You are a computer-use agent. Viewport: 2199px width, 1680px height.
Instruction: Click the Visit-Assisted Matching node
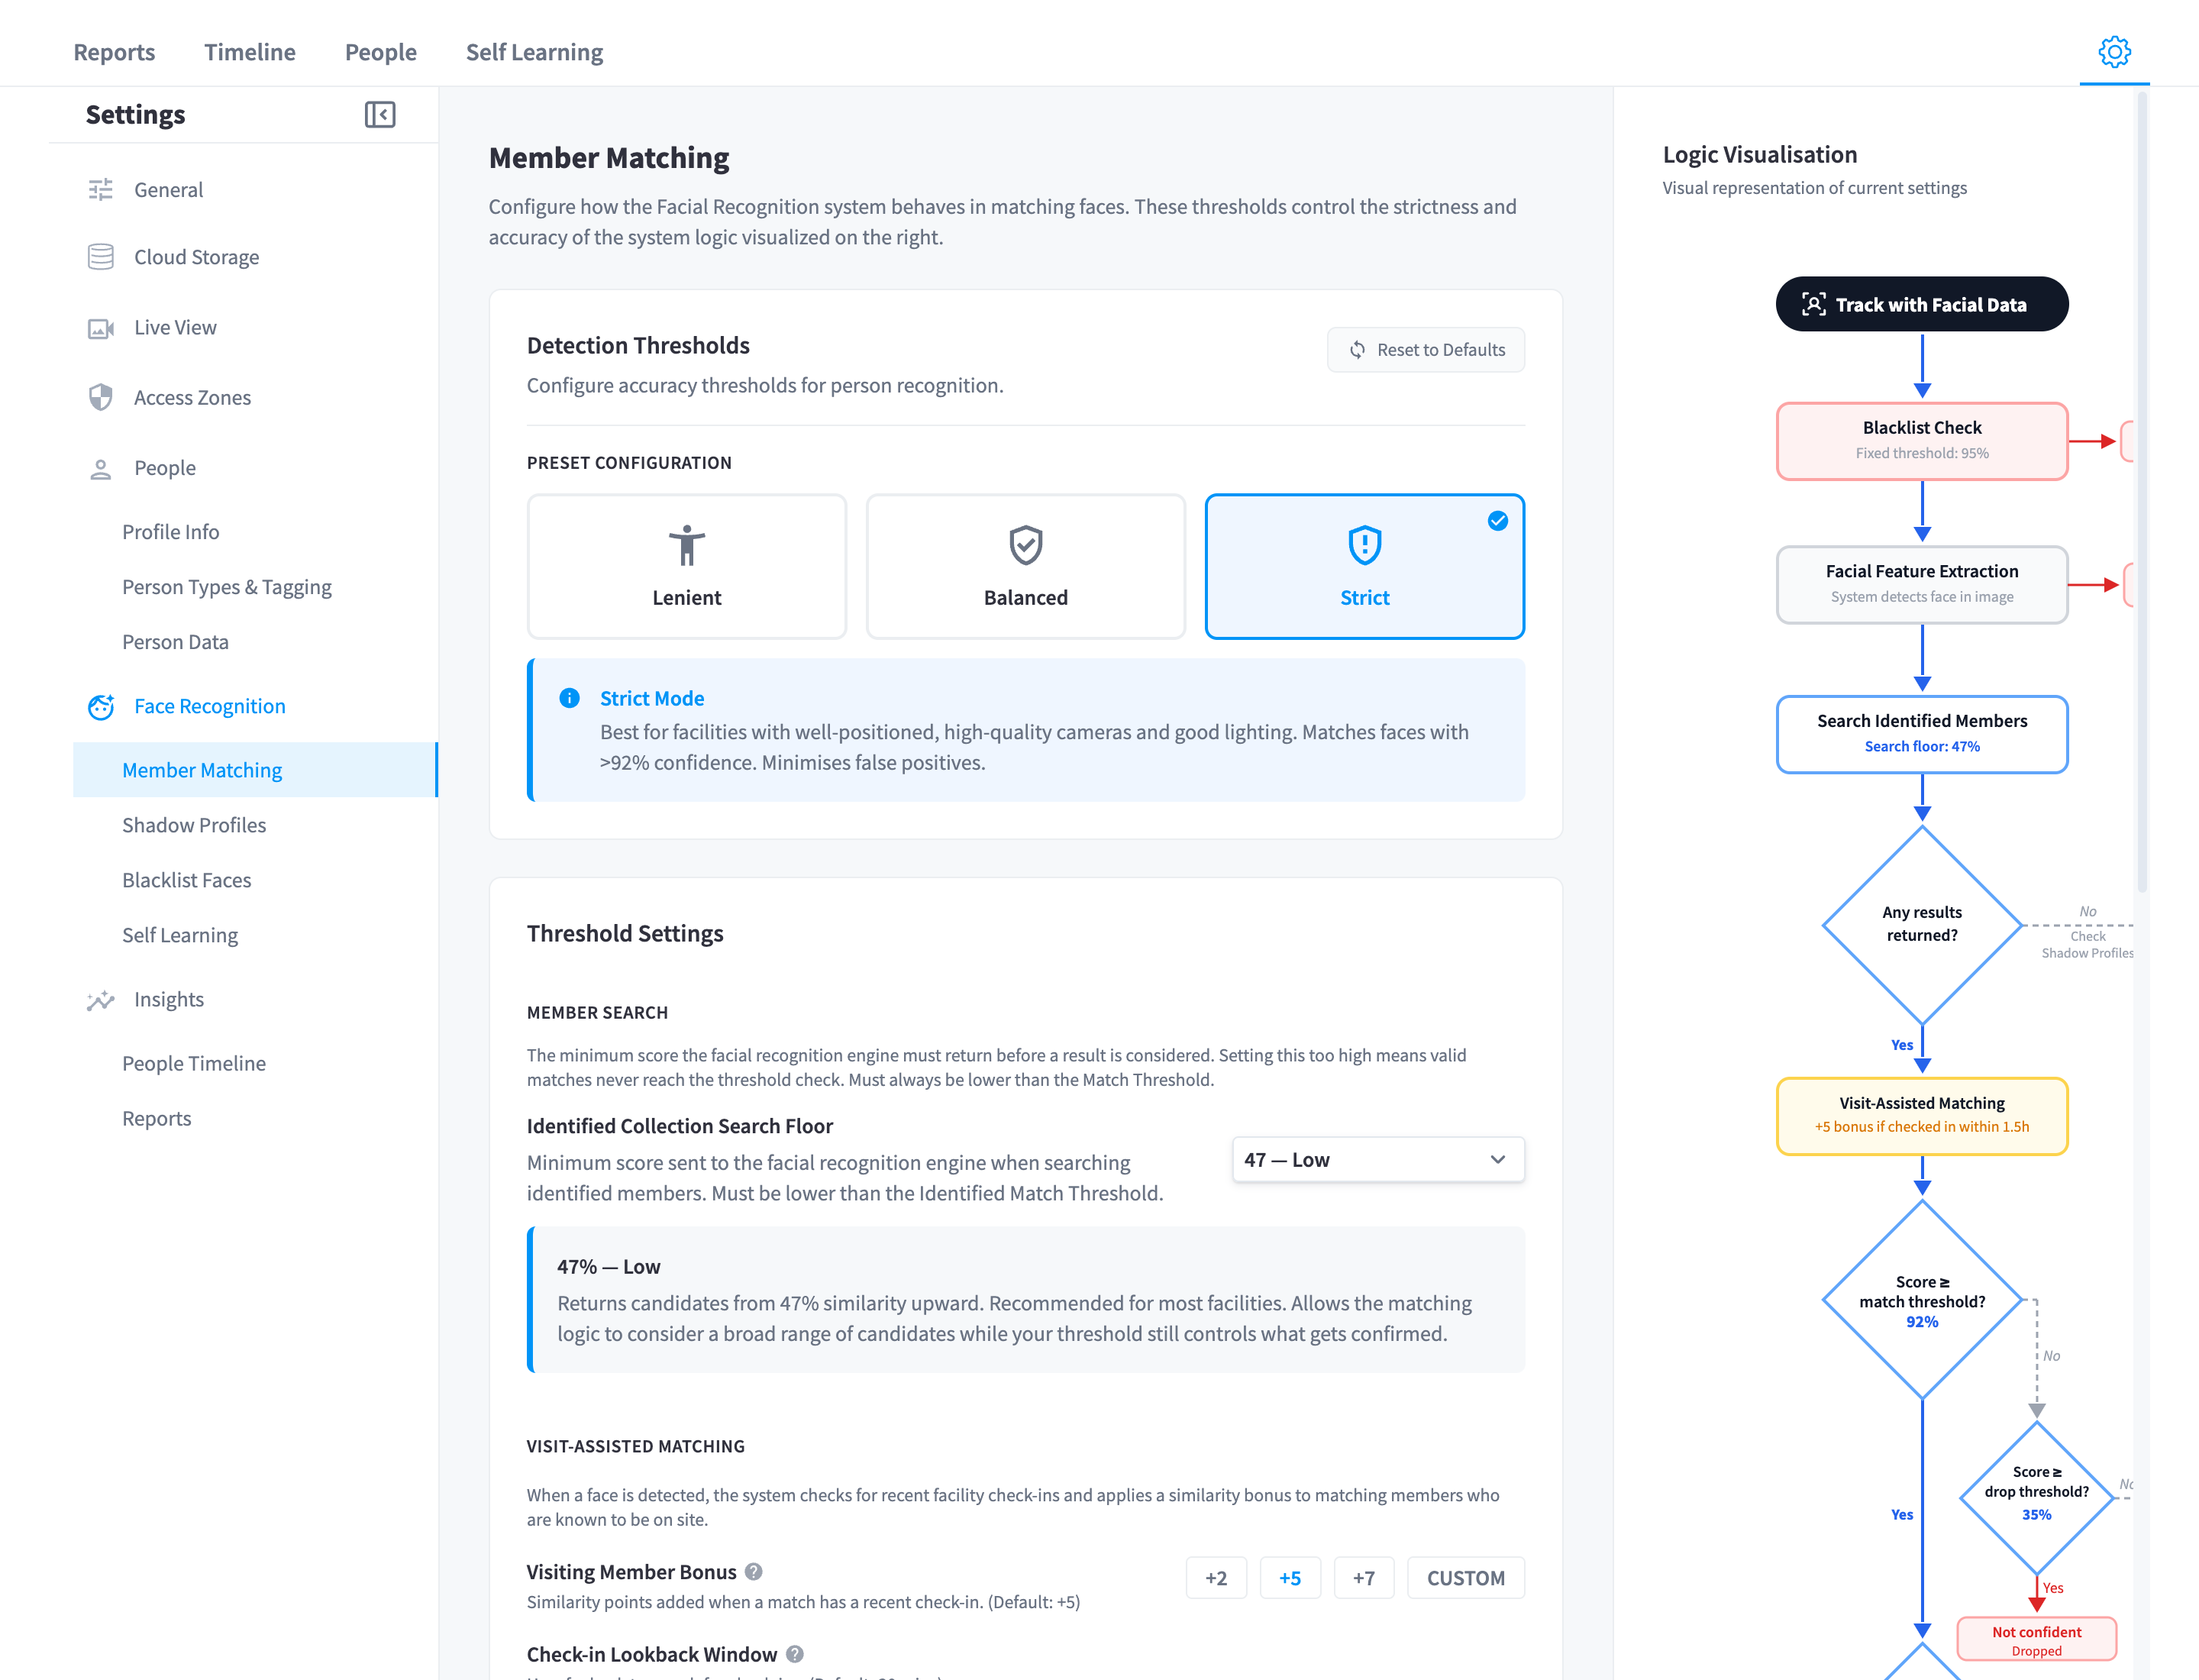click(x=1921, y=1116)
